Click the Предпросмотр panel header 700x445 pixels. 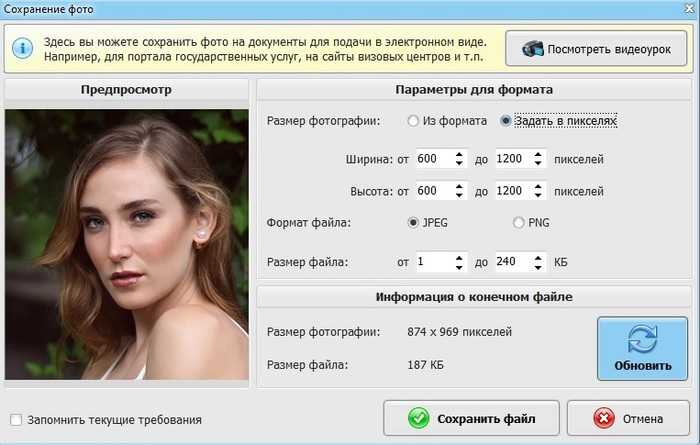[x=126, y=90]
